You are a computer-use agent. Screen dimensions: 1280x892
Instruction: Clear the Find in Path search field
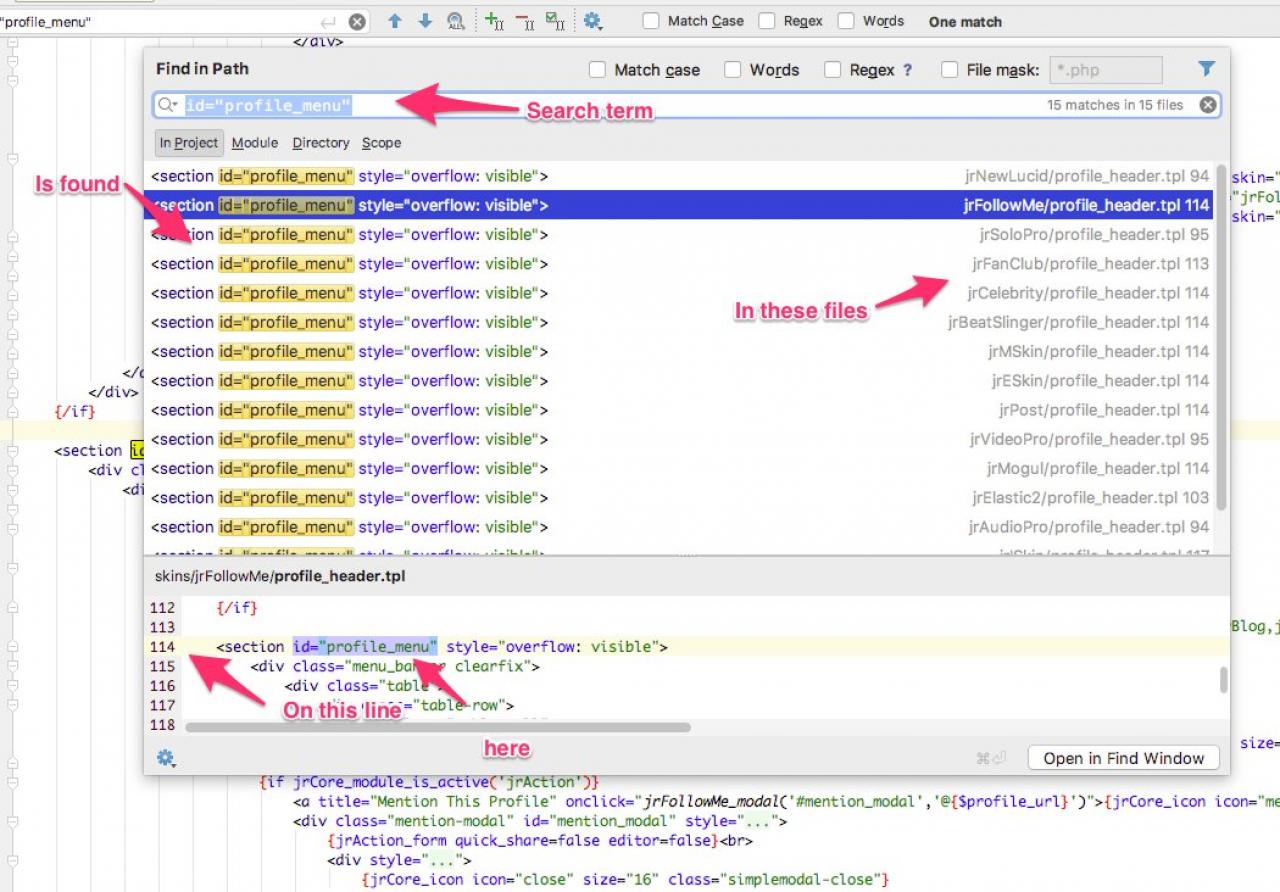click(1208, 105)
